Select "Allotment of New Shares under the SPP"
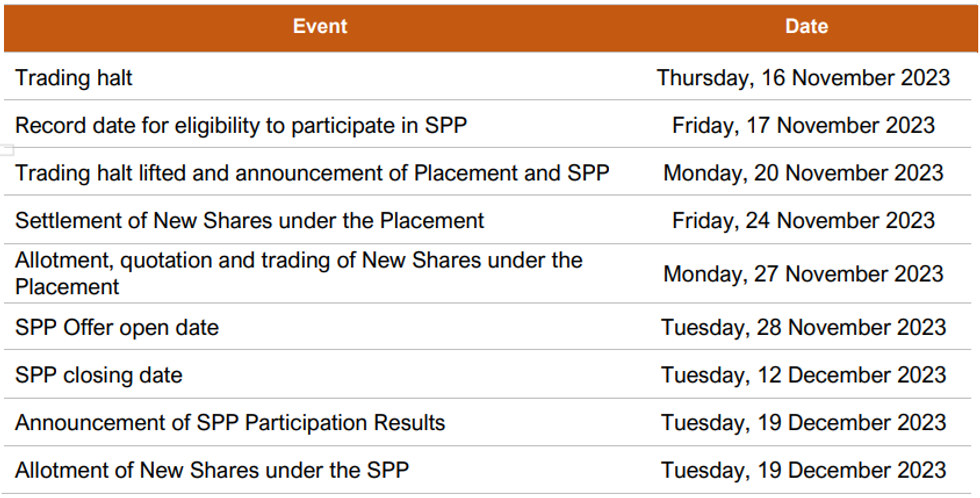Viewport: 980px width, 498px height. pyautogui.click(x=212, y=469)
